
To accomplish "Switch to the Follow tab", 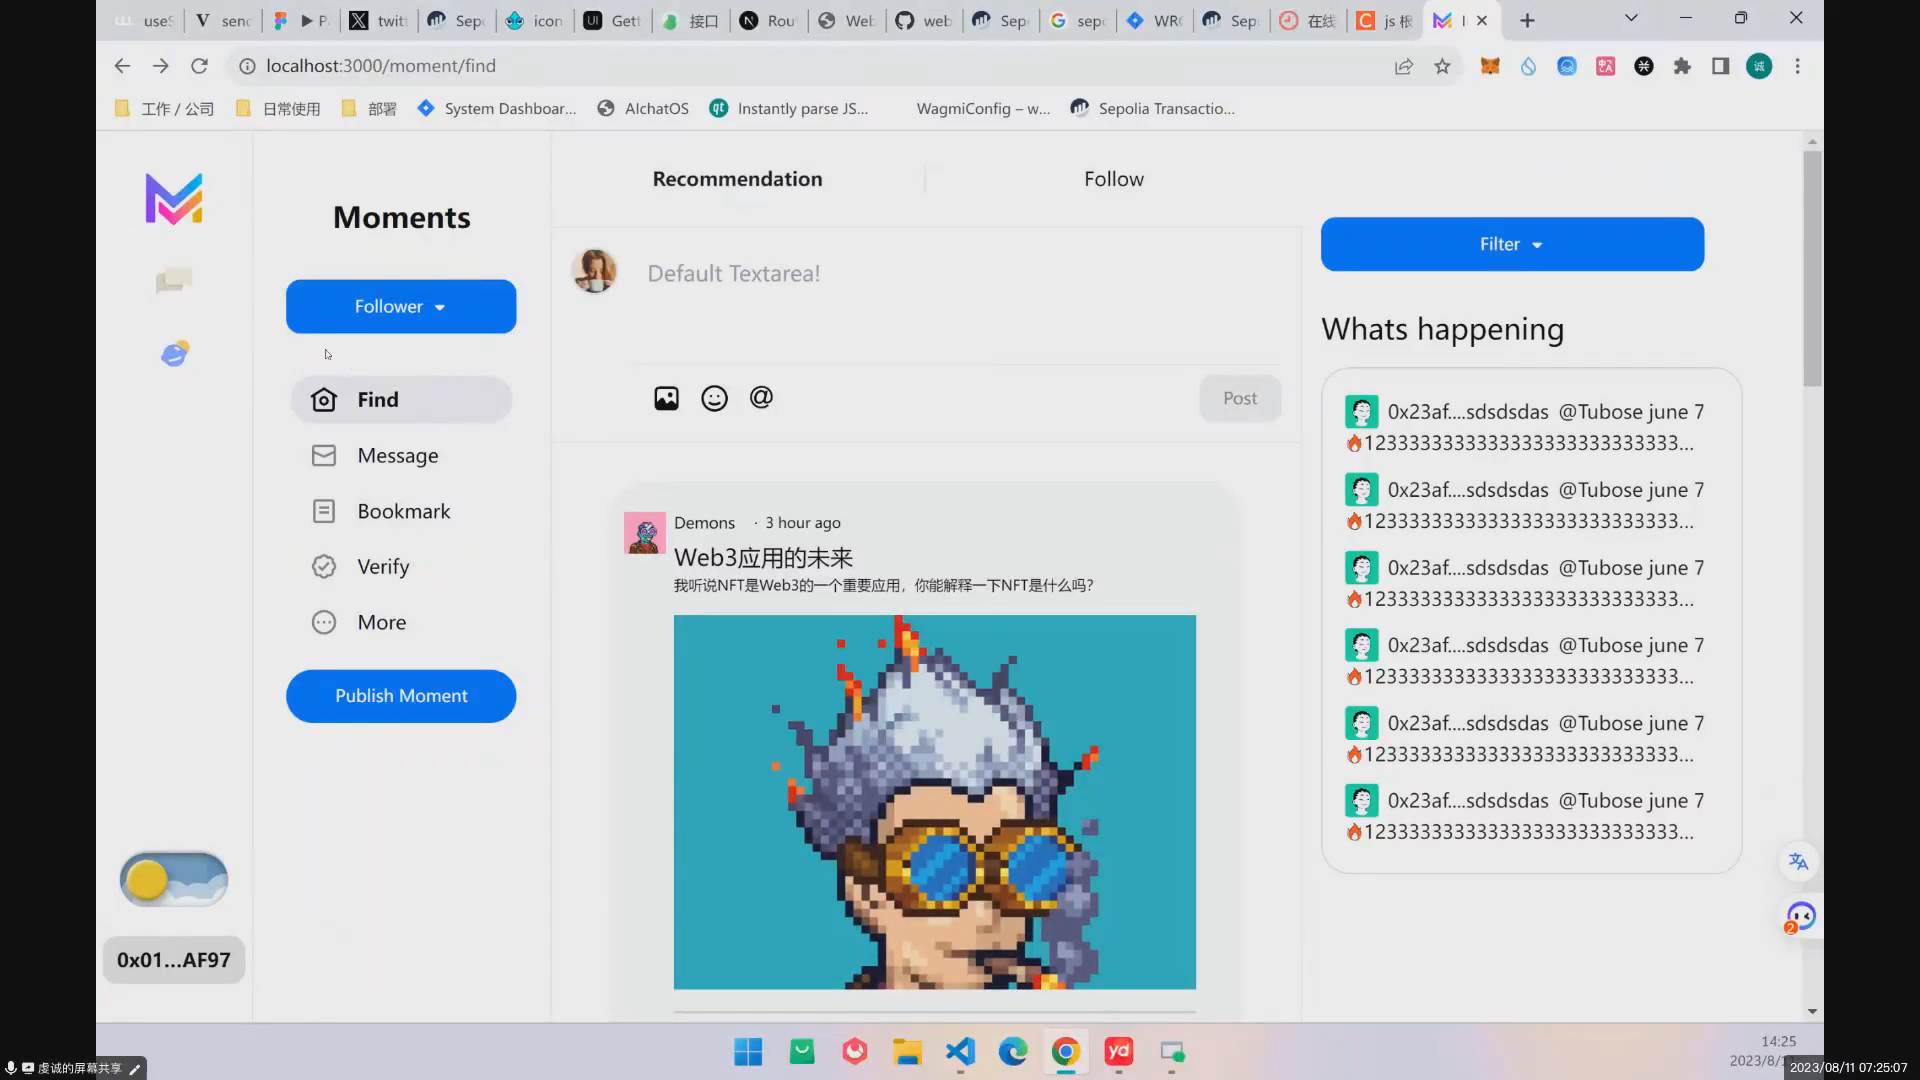I will 1113,179.
